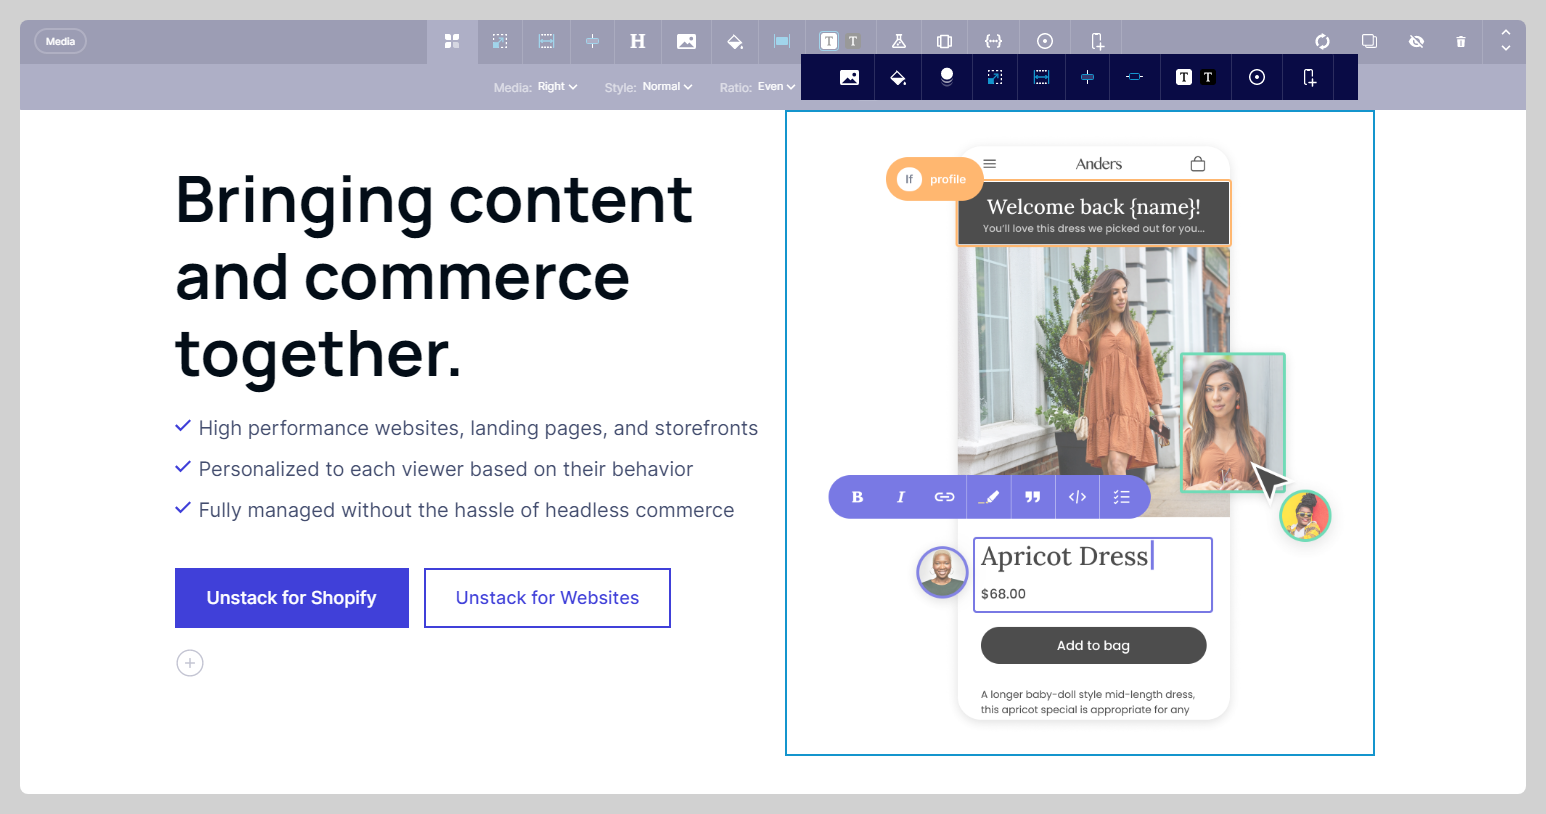Click the trash delete icon
This screenshot has height=814, width=1546.
(x=1461, y=41)
